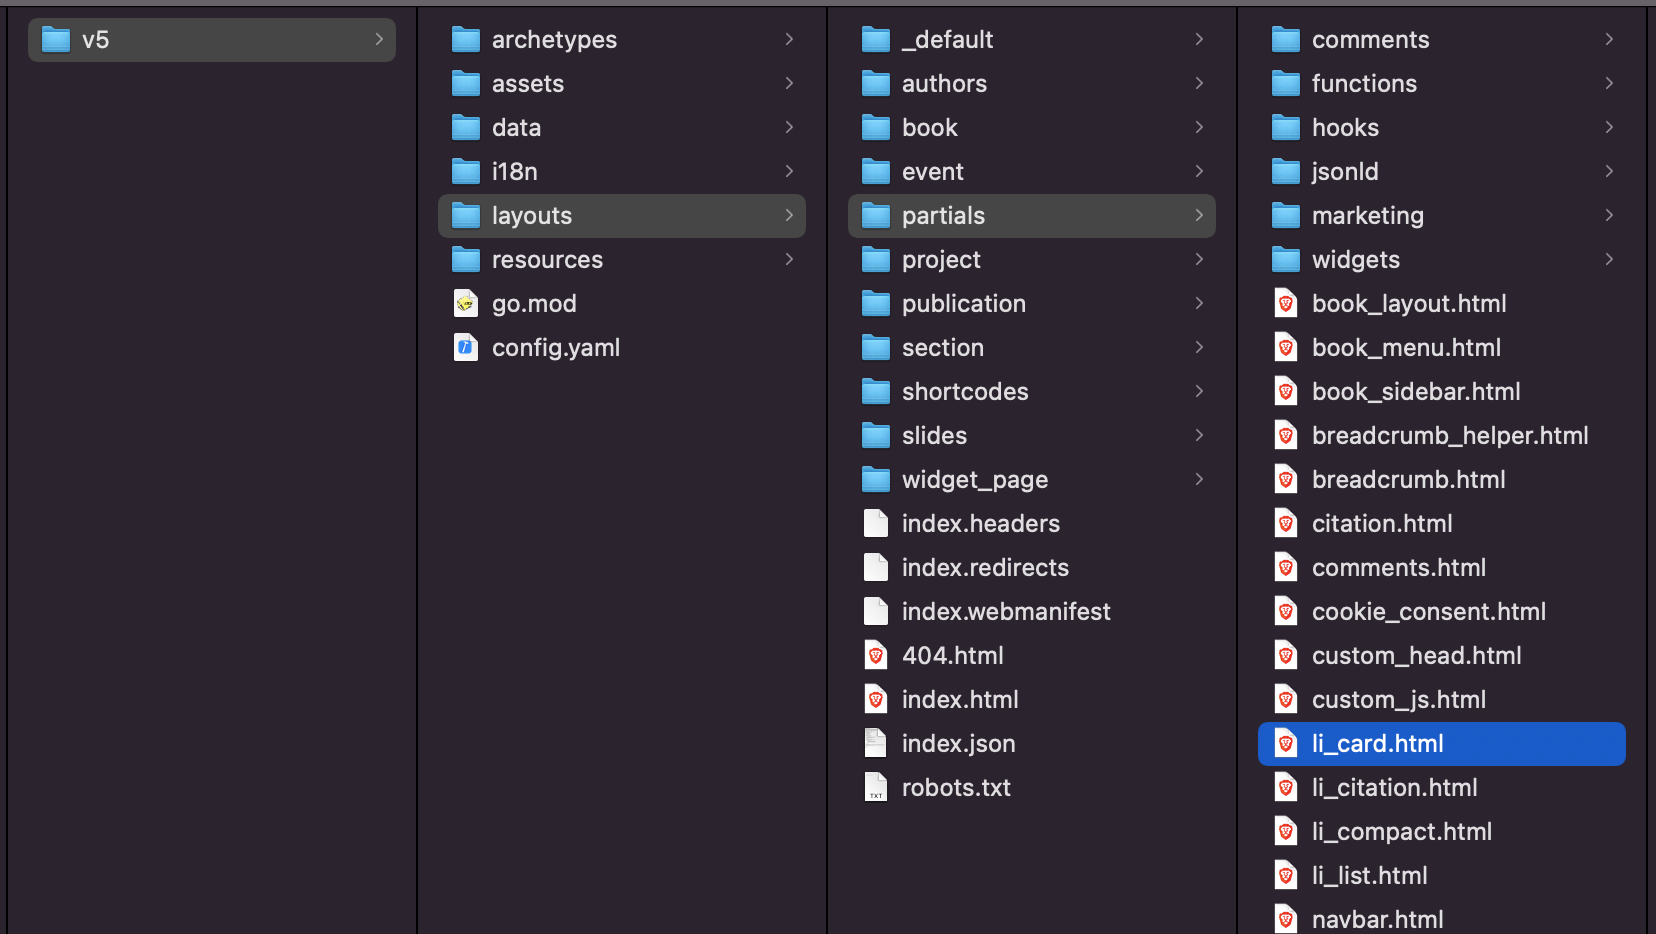1656x934 pixels.
Task: Expand the functions folder chevron
Action: (1609, 83)
